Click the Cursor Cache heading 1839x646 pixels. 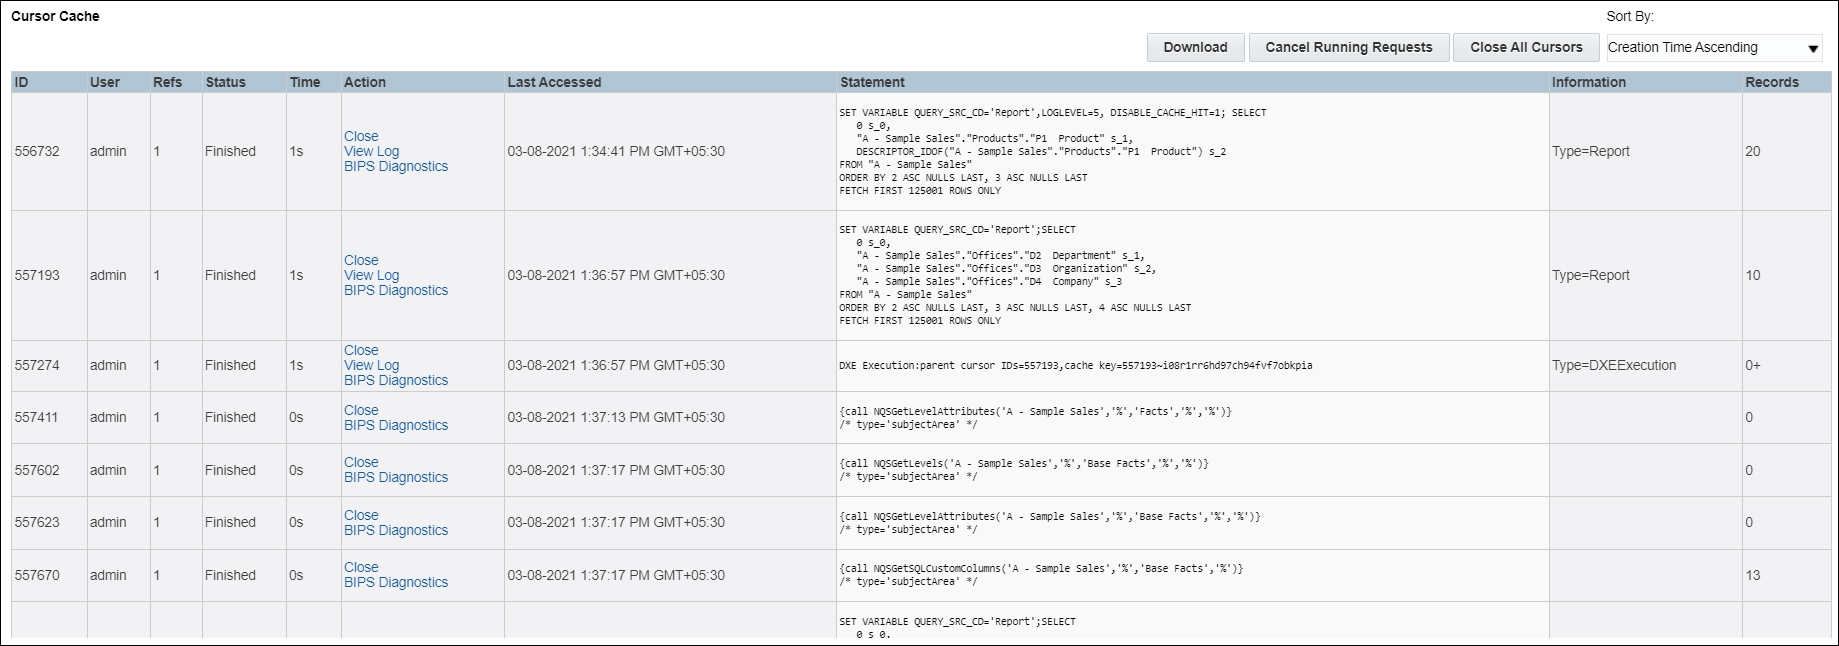pyautogui.click(x=55, y=16)
